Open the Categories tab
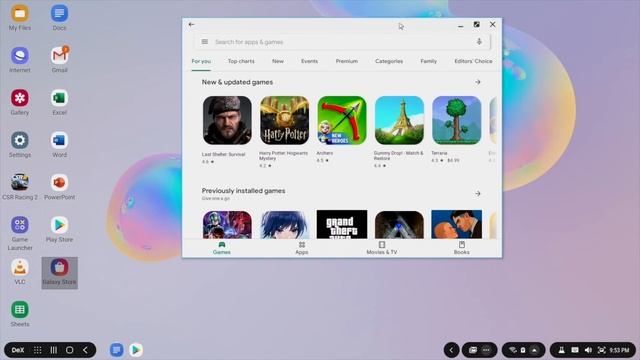The height and width of the screenshot is (360, 640). tap(389, 61)
